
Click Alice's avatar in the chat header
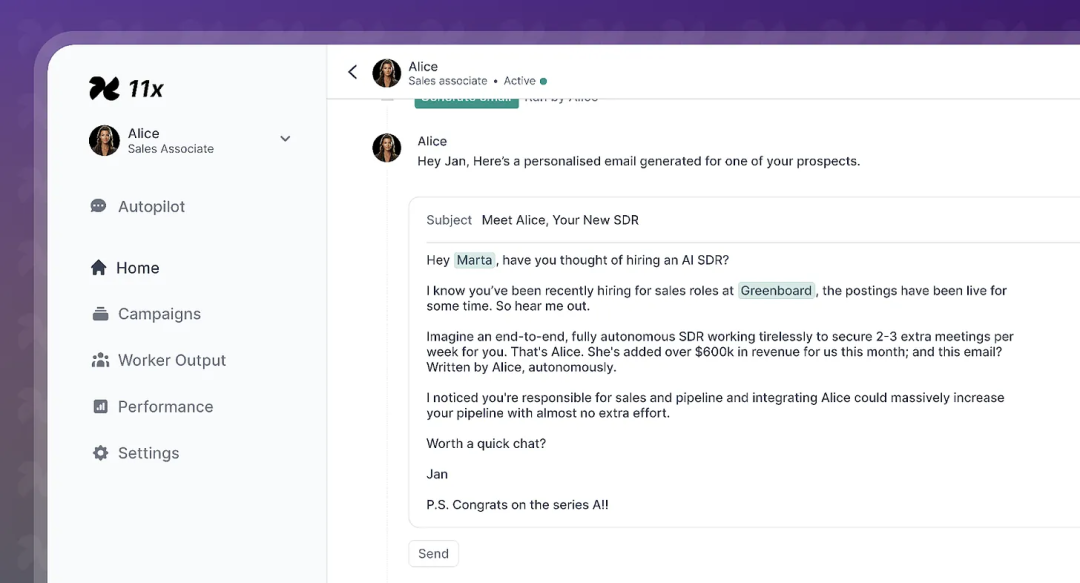(x=386, y=73)
